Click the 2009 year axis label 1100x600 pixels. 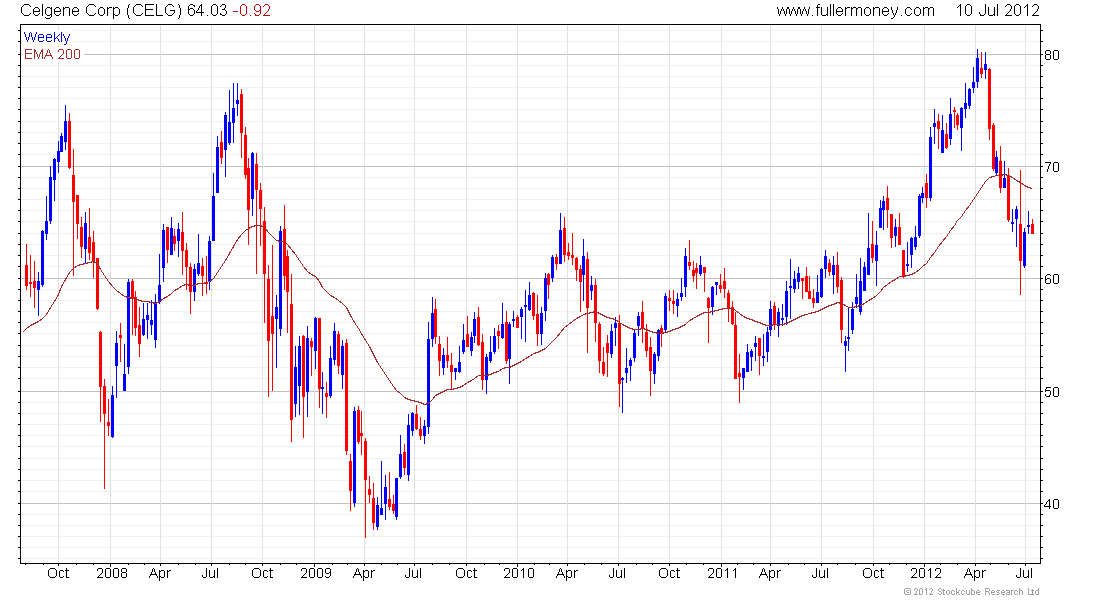click(x=316, y=573)
